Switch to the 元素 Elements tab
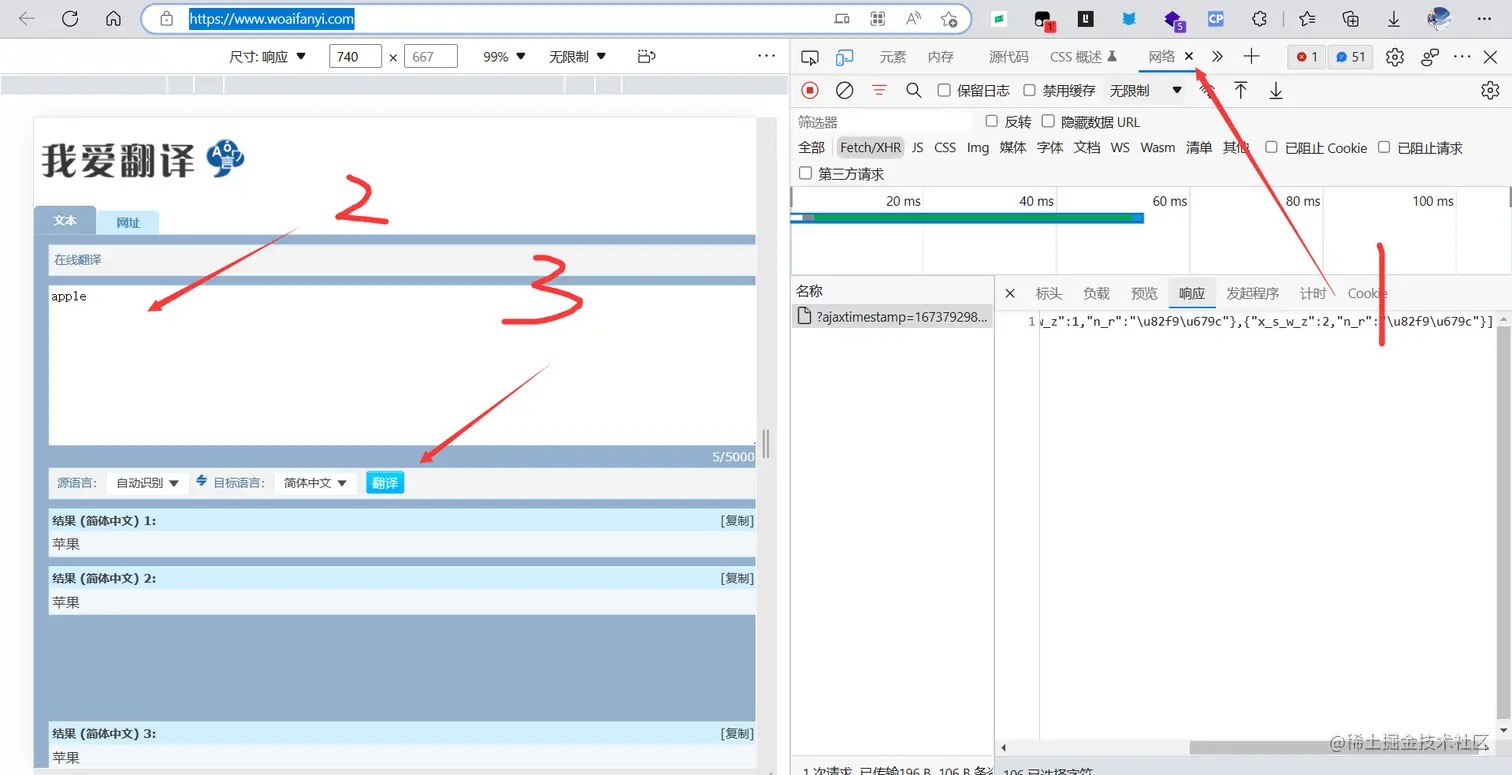The image size is (1512, 775). coord(893,57)
